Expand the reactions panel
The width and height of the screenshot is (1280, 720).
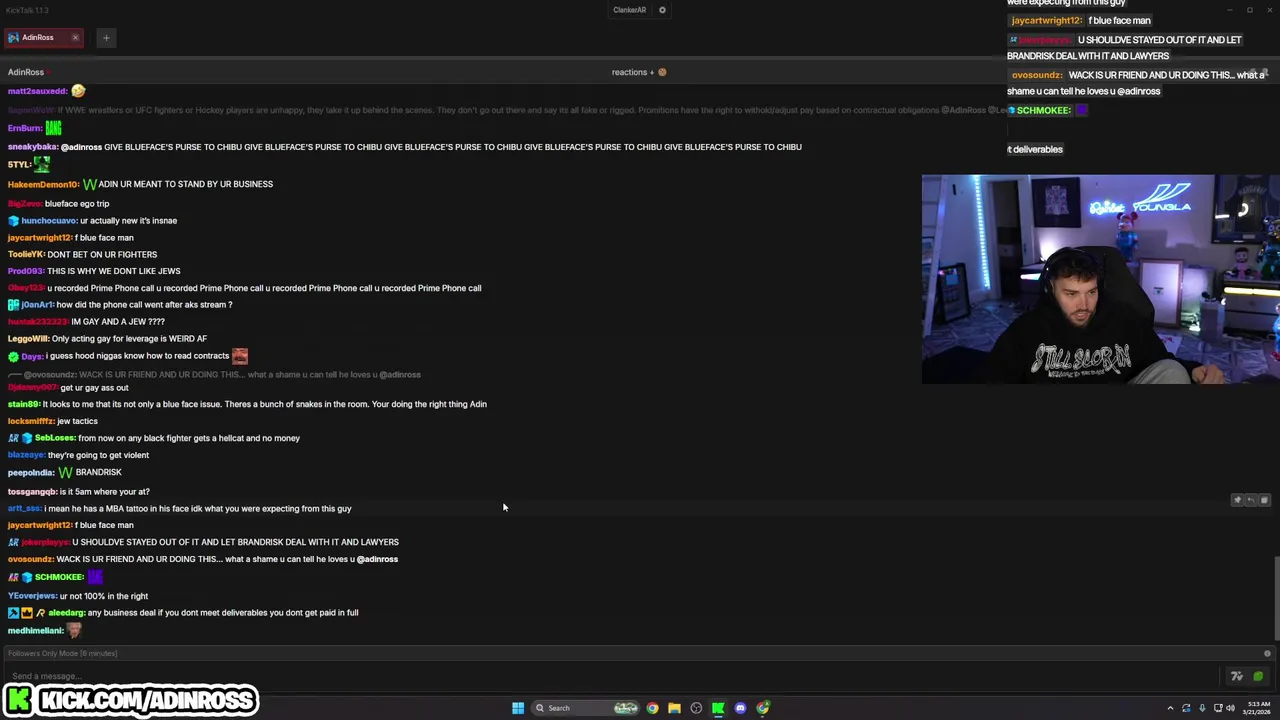pos(633,72)
